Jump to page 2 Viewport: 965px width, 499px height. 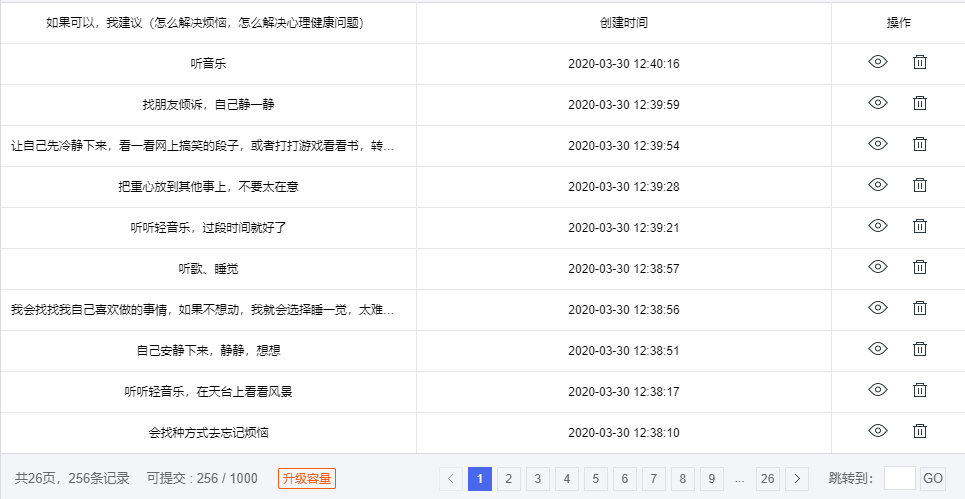(x=509, y=479)
